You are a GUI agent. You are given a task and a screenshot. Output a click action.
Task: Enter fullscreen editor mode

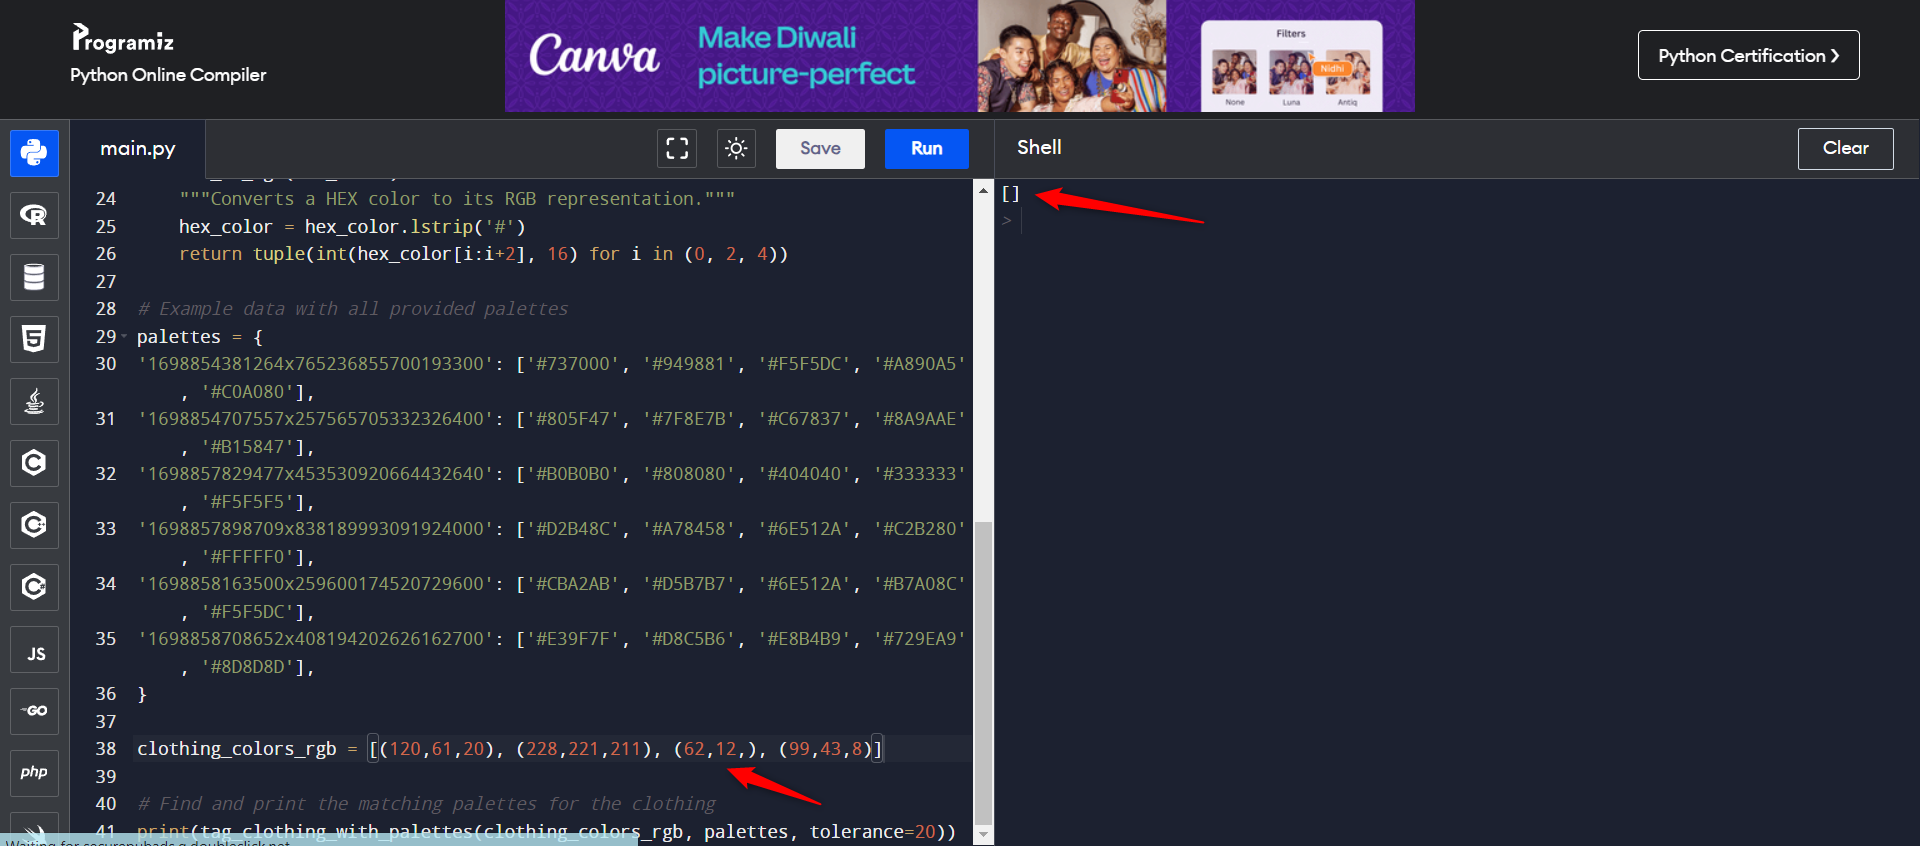[677, 149]
